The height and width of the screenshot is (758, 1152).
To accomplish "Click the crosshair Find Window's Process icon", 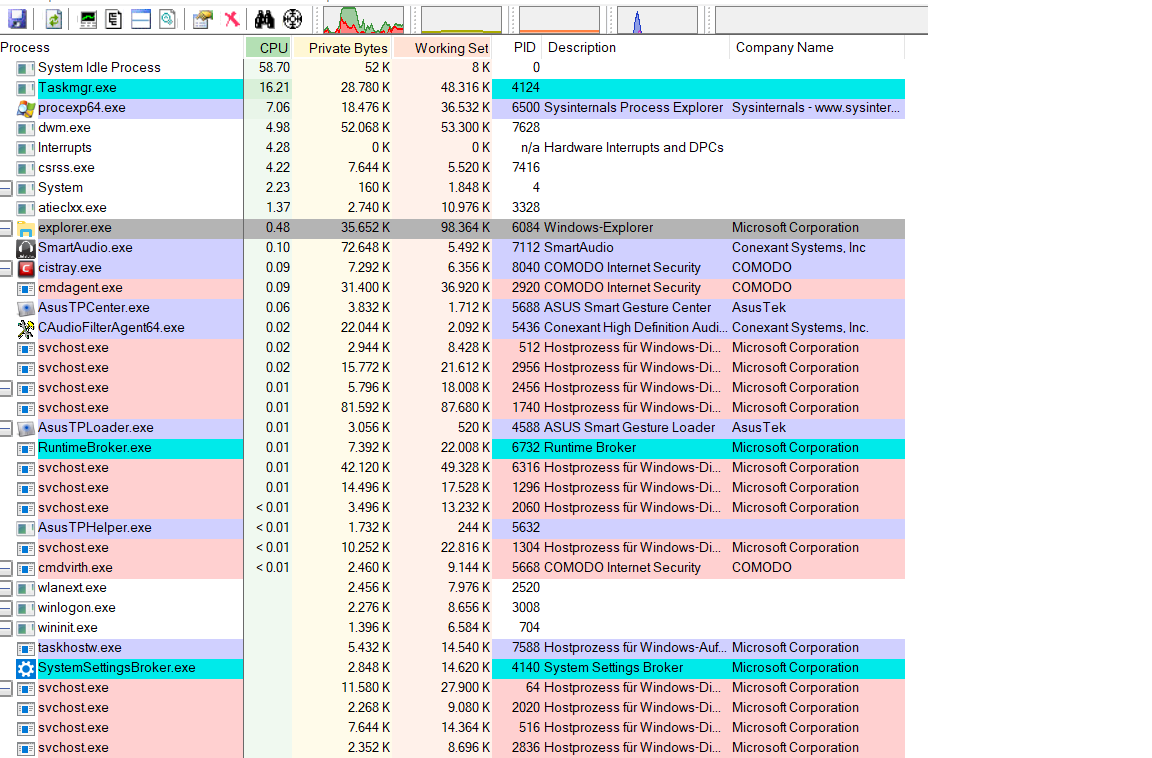I will (292, 19).
